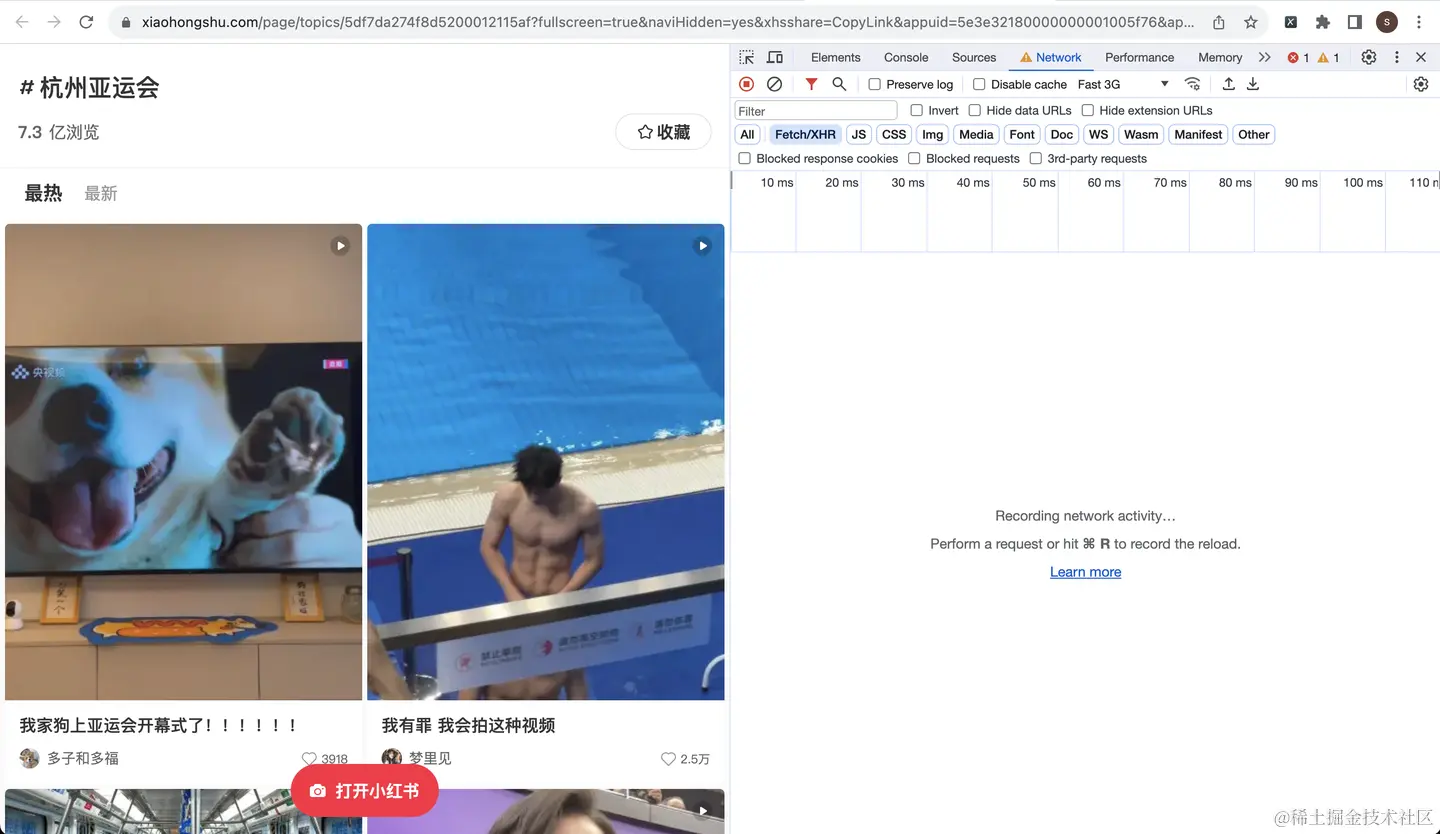Click the share icon in address bar
This screenshot has height=834, width=1440.
(x=1219, y=22)
